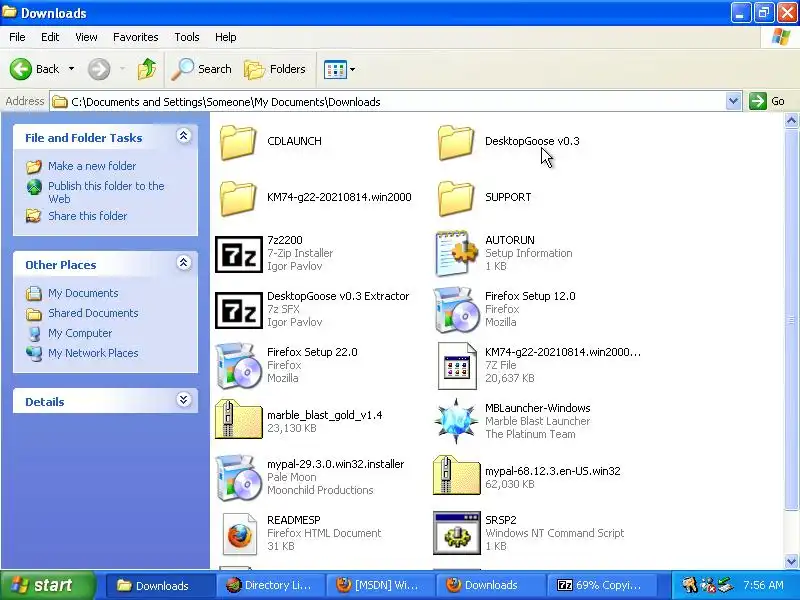
Task: Expand the Details panel
Action: point(184,399)
